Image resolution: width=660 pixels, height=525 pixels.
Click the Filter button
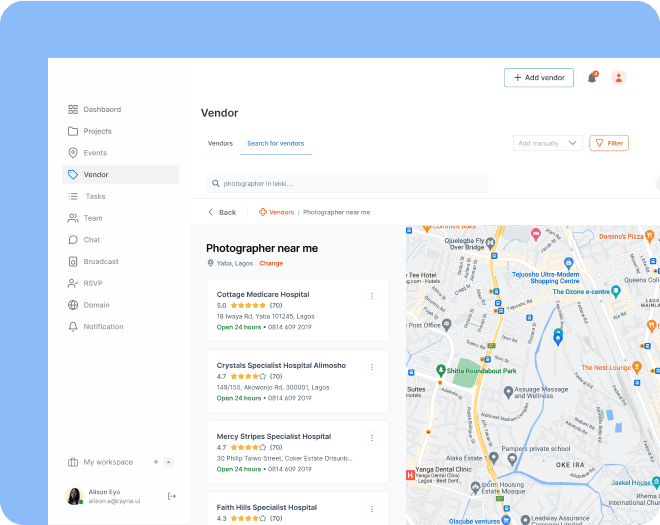coord(609,143)
